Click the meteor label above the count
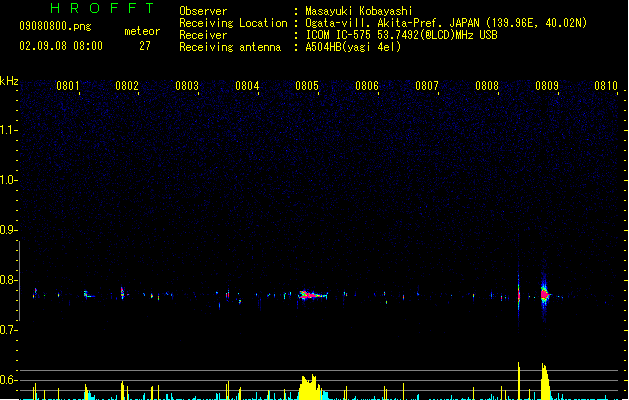The height and width of the screenshot is (400, 629). click(142, 31)
